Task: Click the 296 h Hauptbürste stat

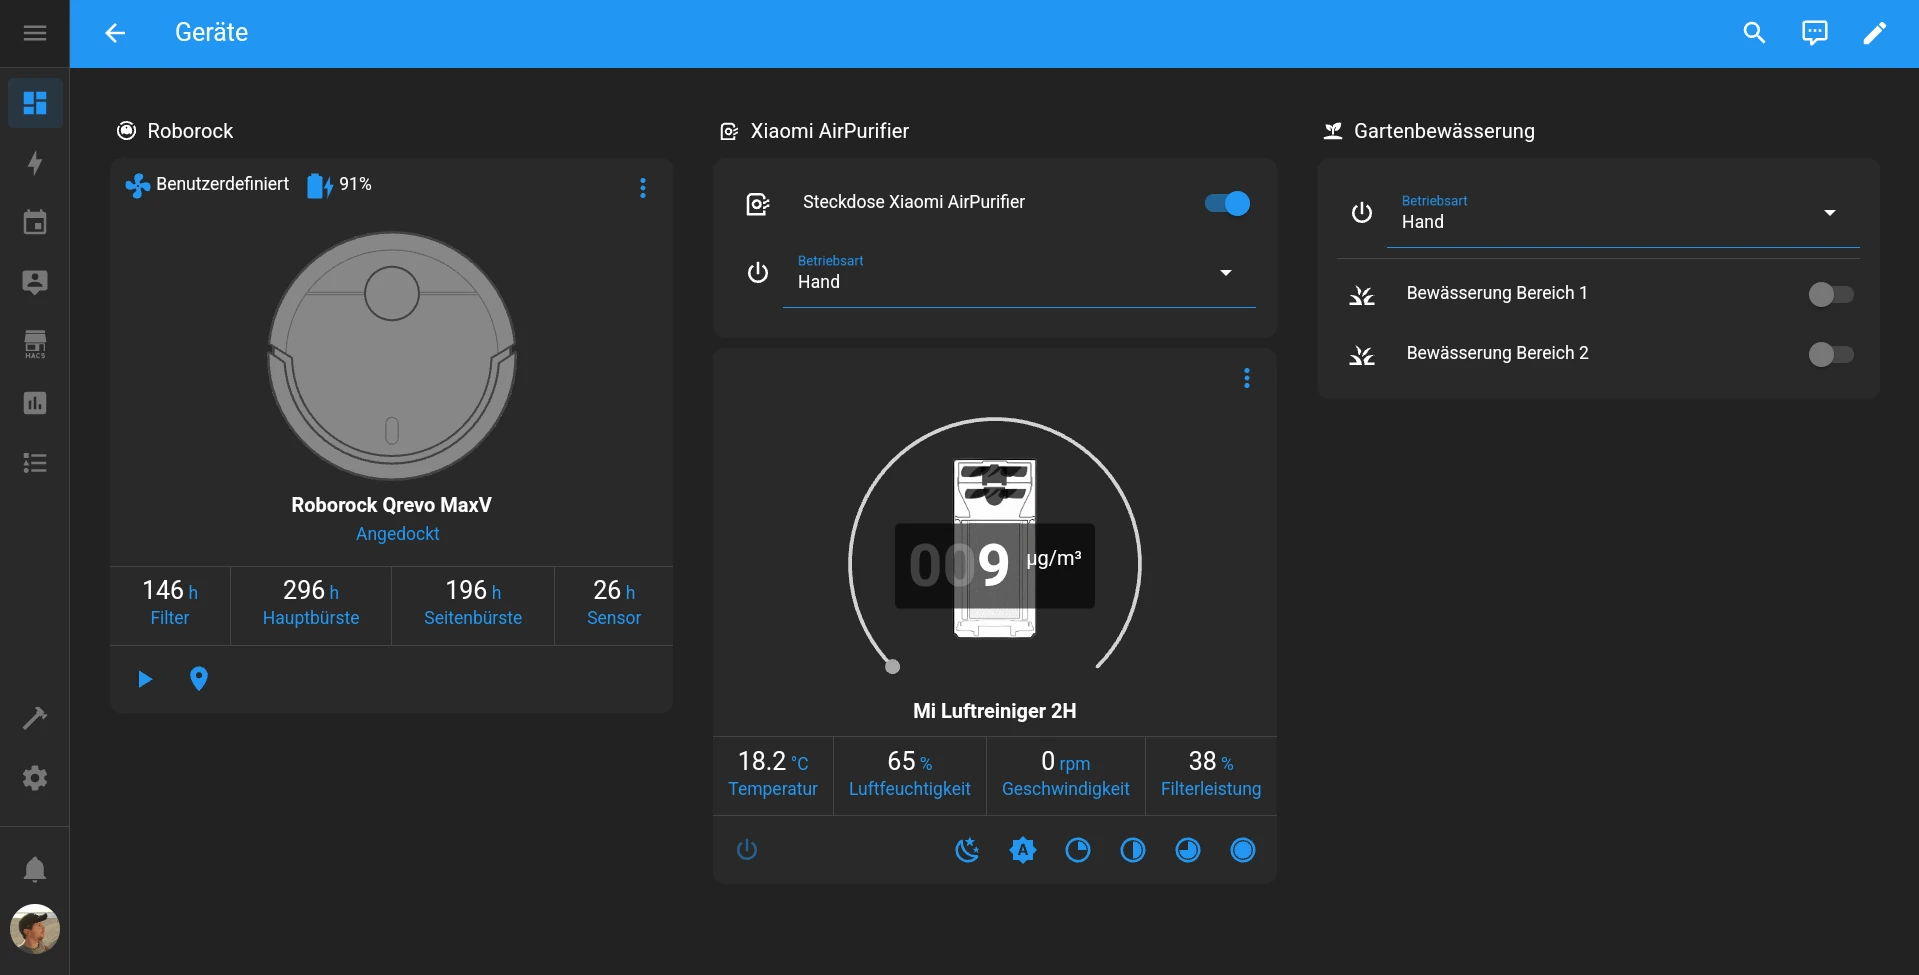Action: [x=311, y=603]
